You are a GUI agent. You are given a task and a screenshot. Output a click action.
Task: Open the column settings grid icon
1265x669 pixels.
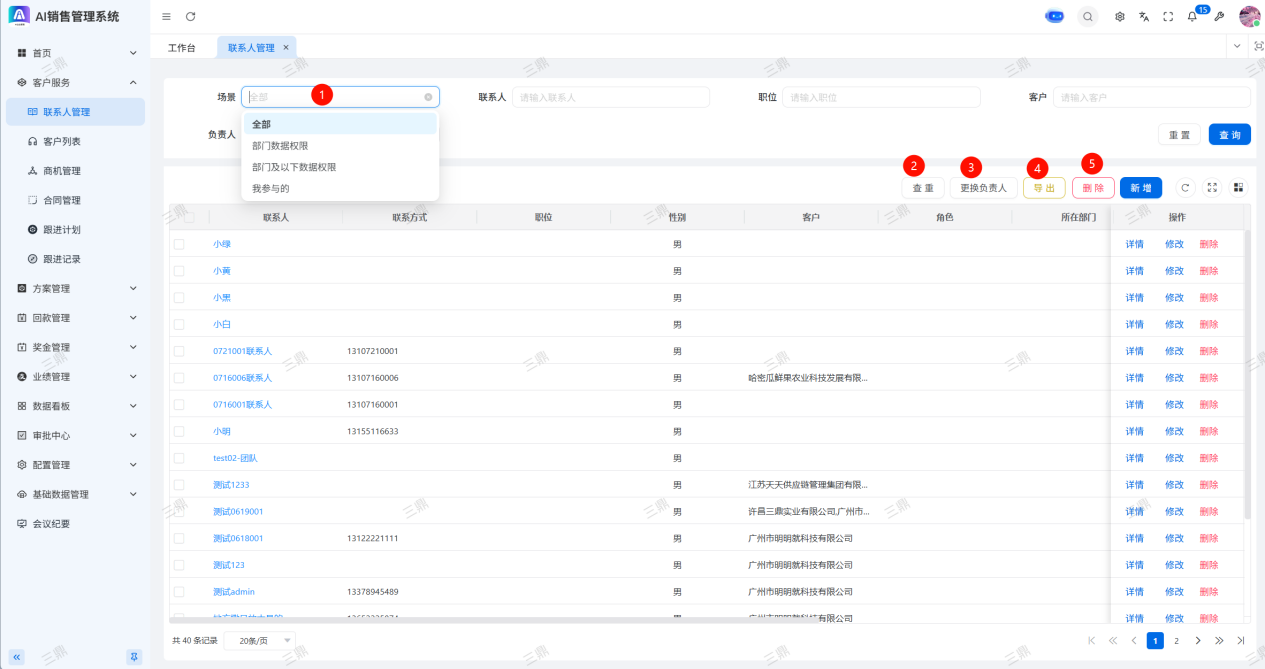(1238, 187)
